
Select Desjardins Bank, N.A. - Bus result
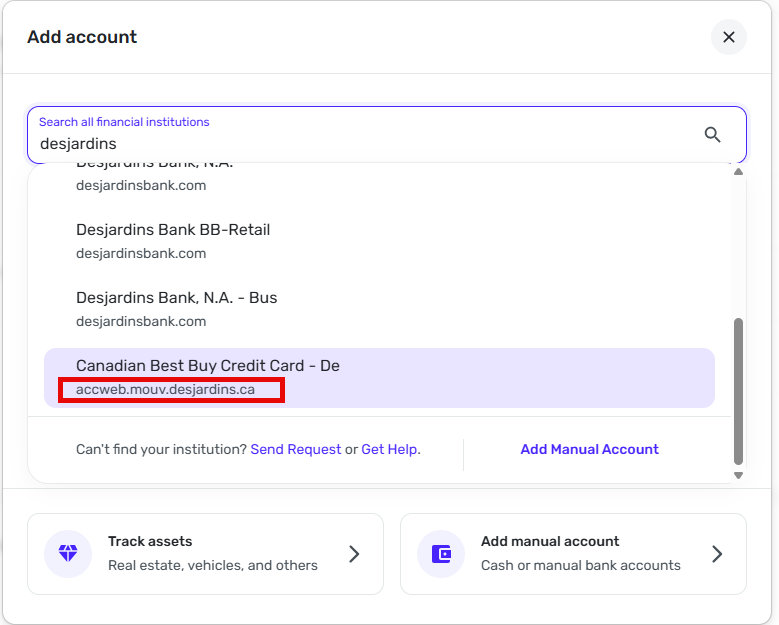379,310
